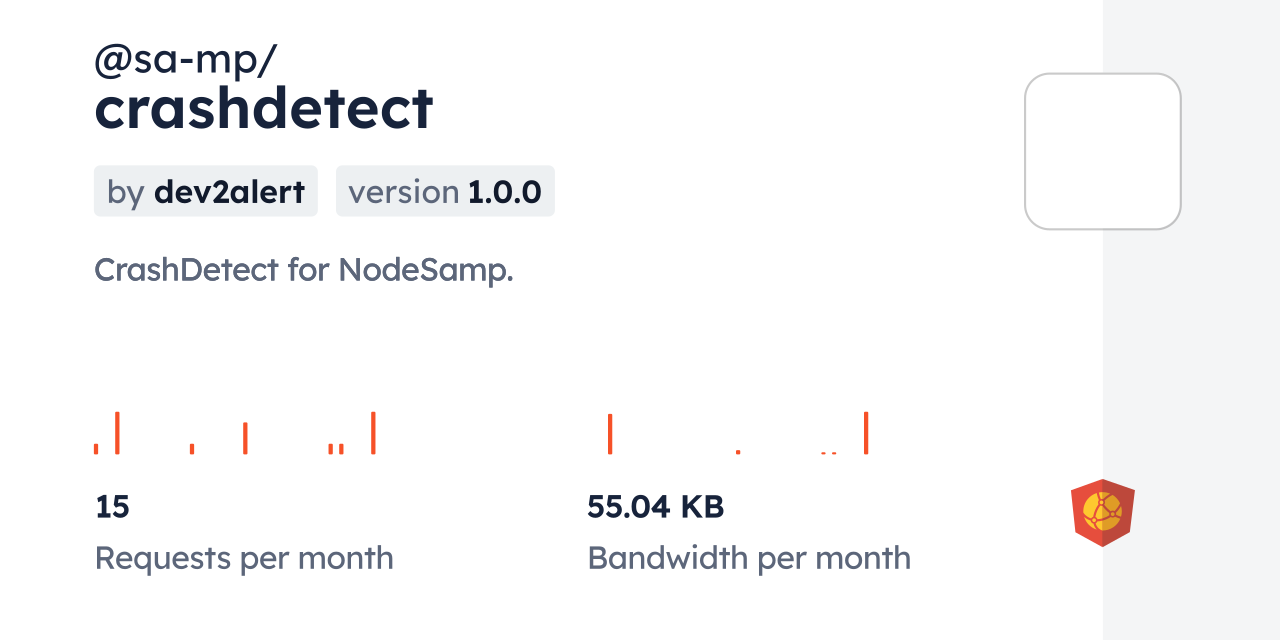Click the rightmost bar in the requests chart
Screen dimensions: 1280x640
coord(373,433)
